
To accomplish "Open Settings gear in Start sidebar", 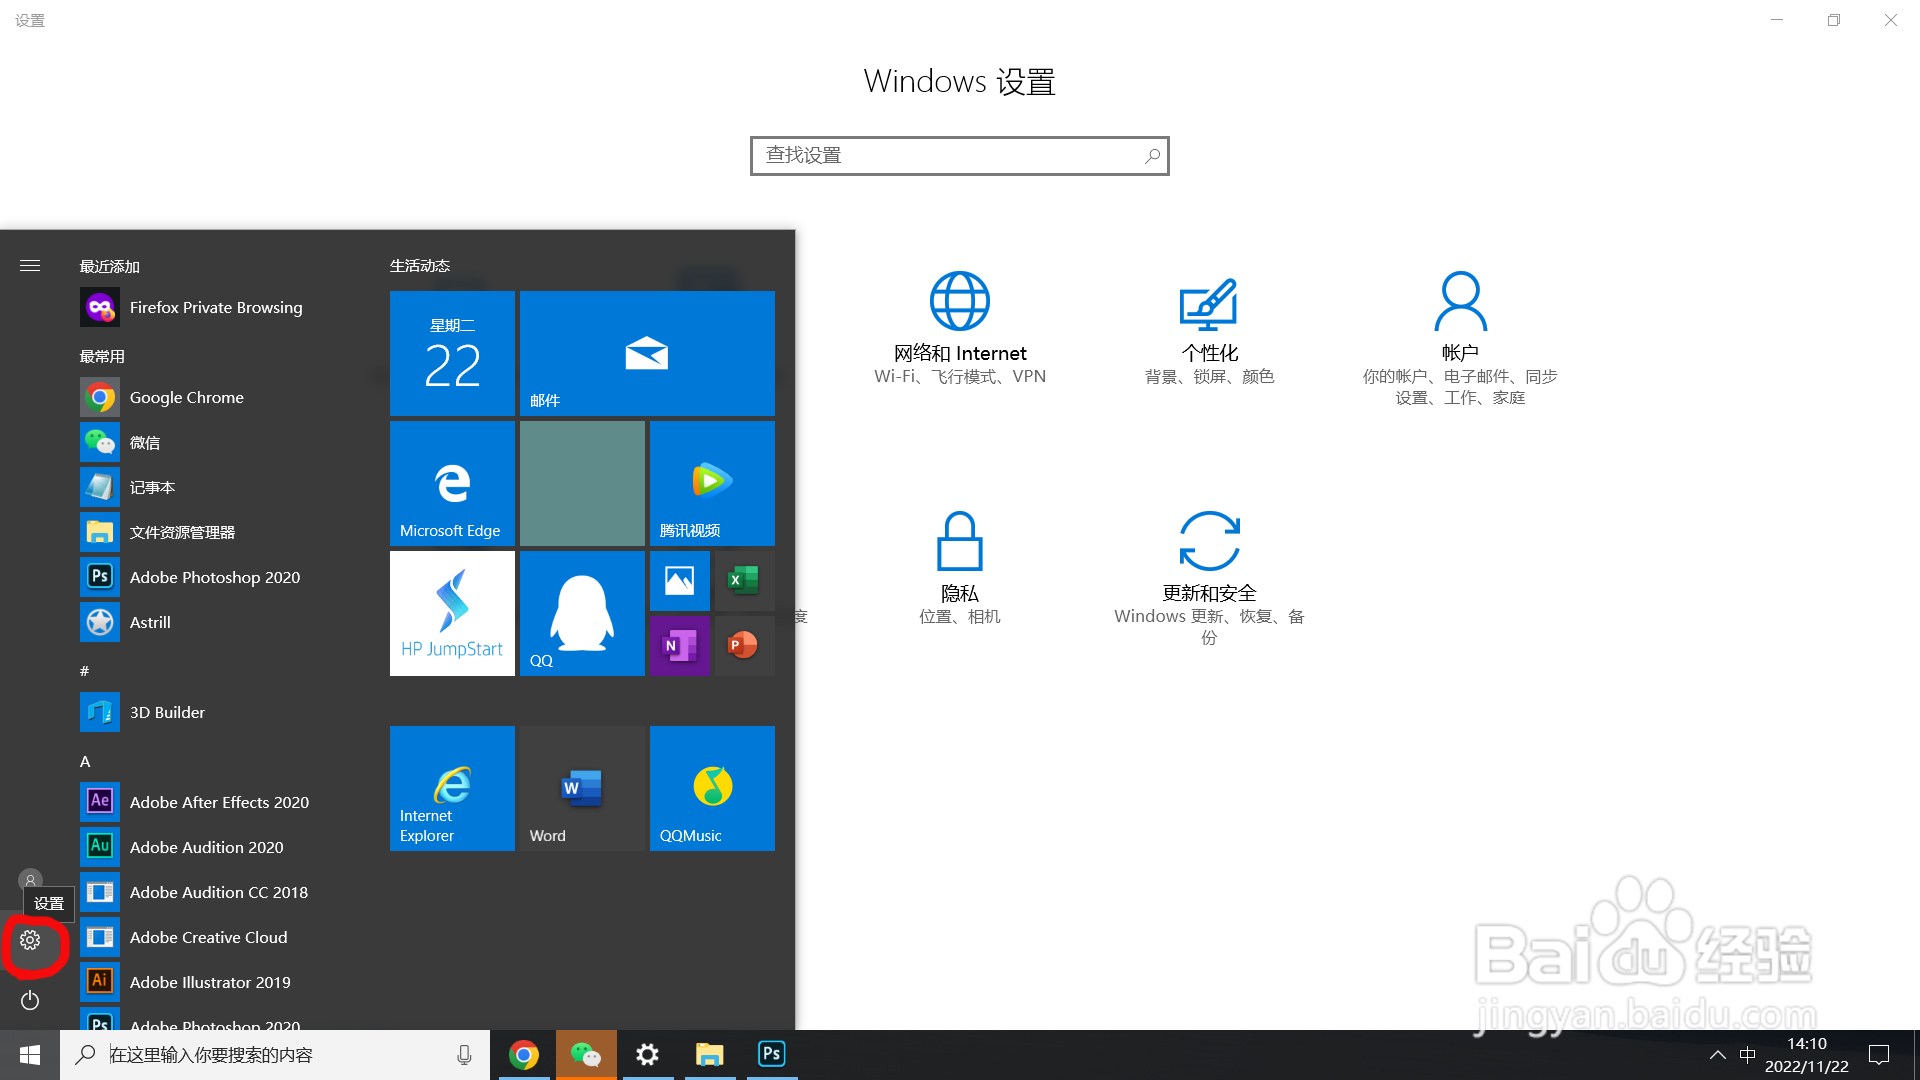I will pyautogui.click(x=30, y=940).
